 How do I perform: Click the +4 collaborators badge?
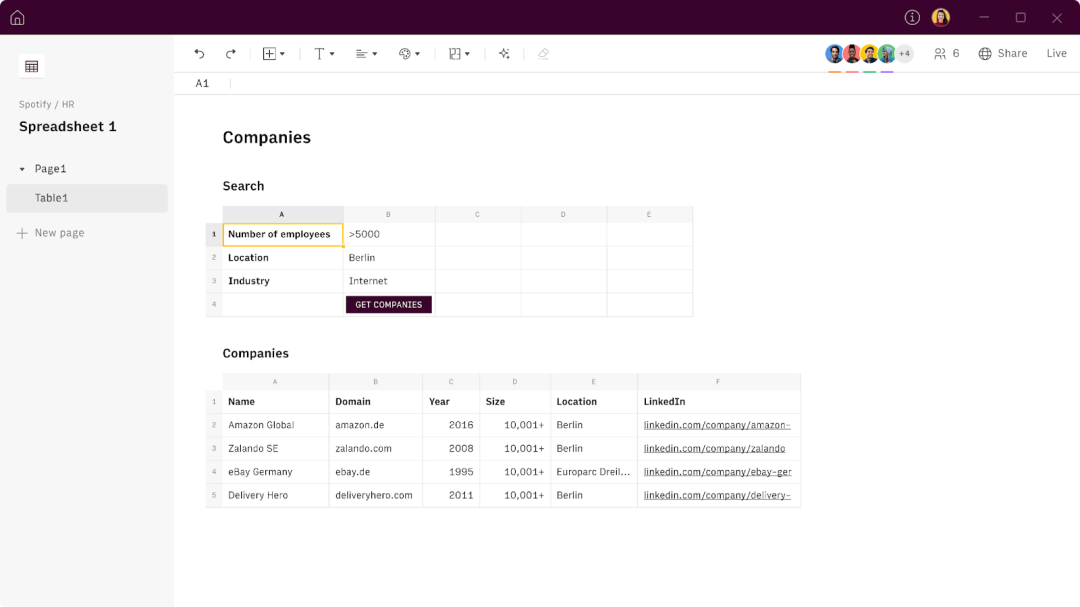click(x=905, y=54)
